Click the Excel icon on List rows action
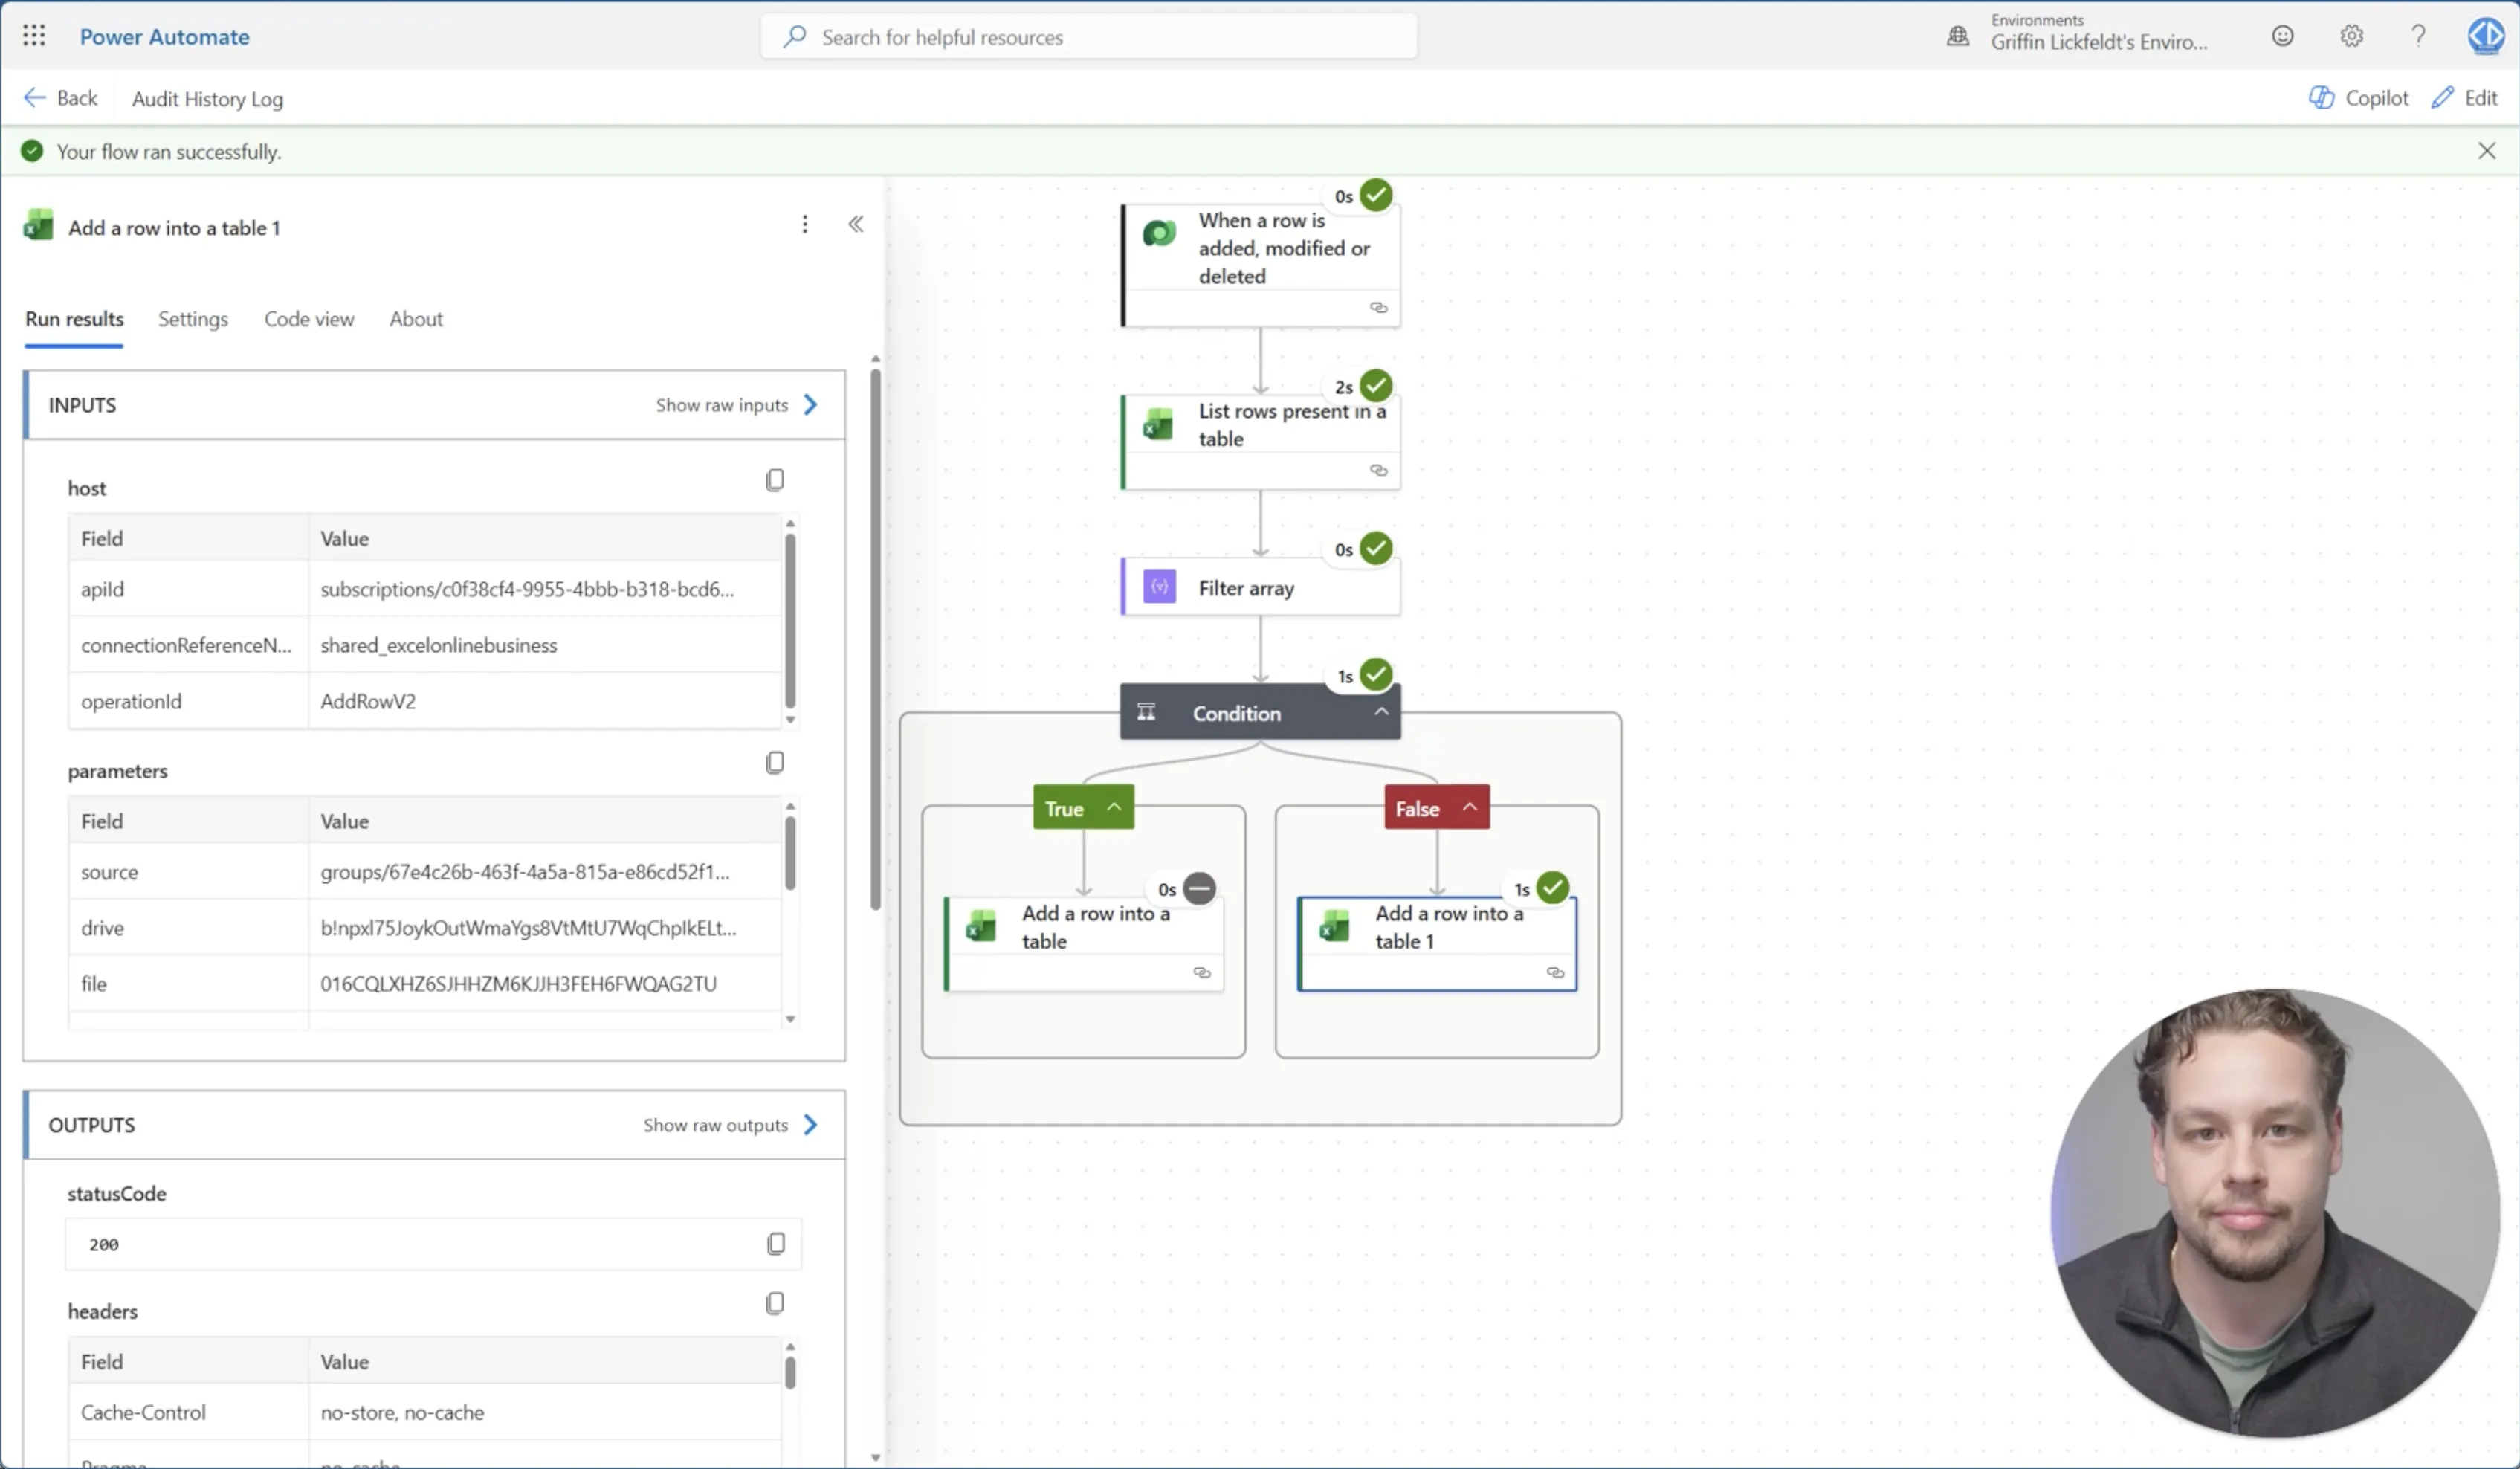This screenshot has height=1469, width=2520. point(1158,425)
